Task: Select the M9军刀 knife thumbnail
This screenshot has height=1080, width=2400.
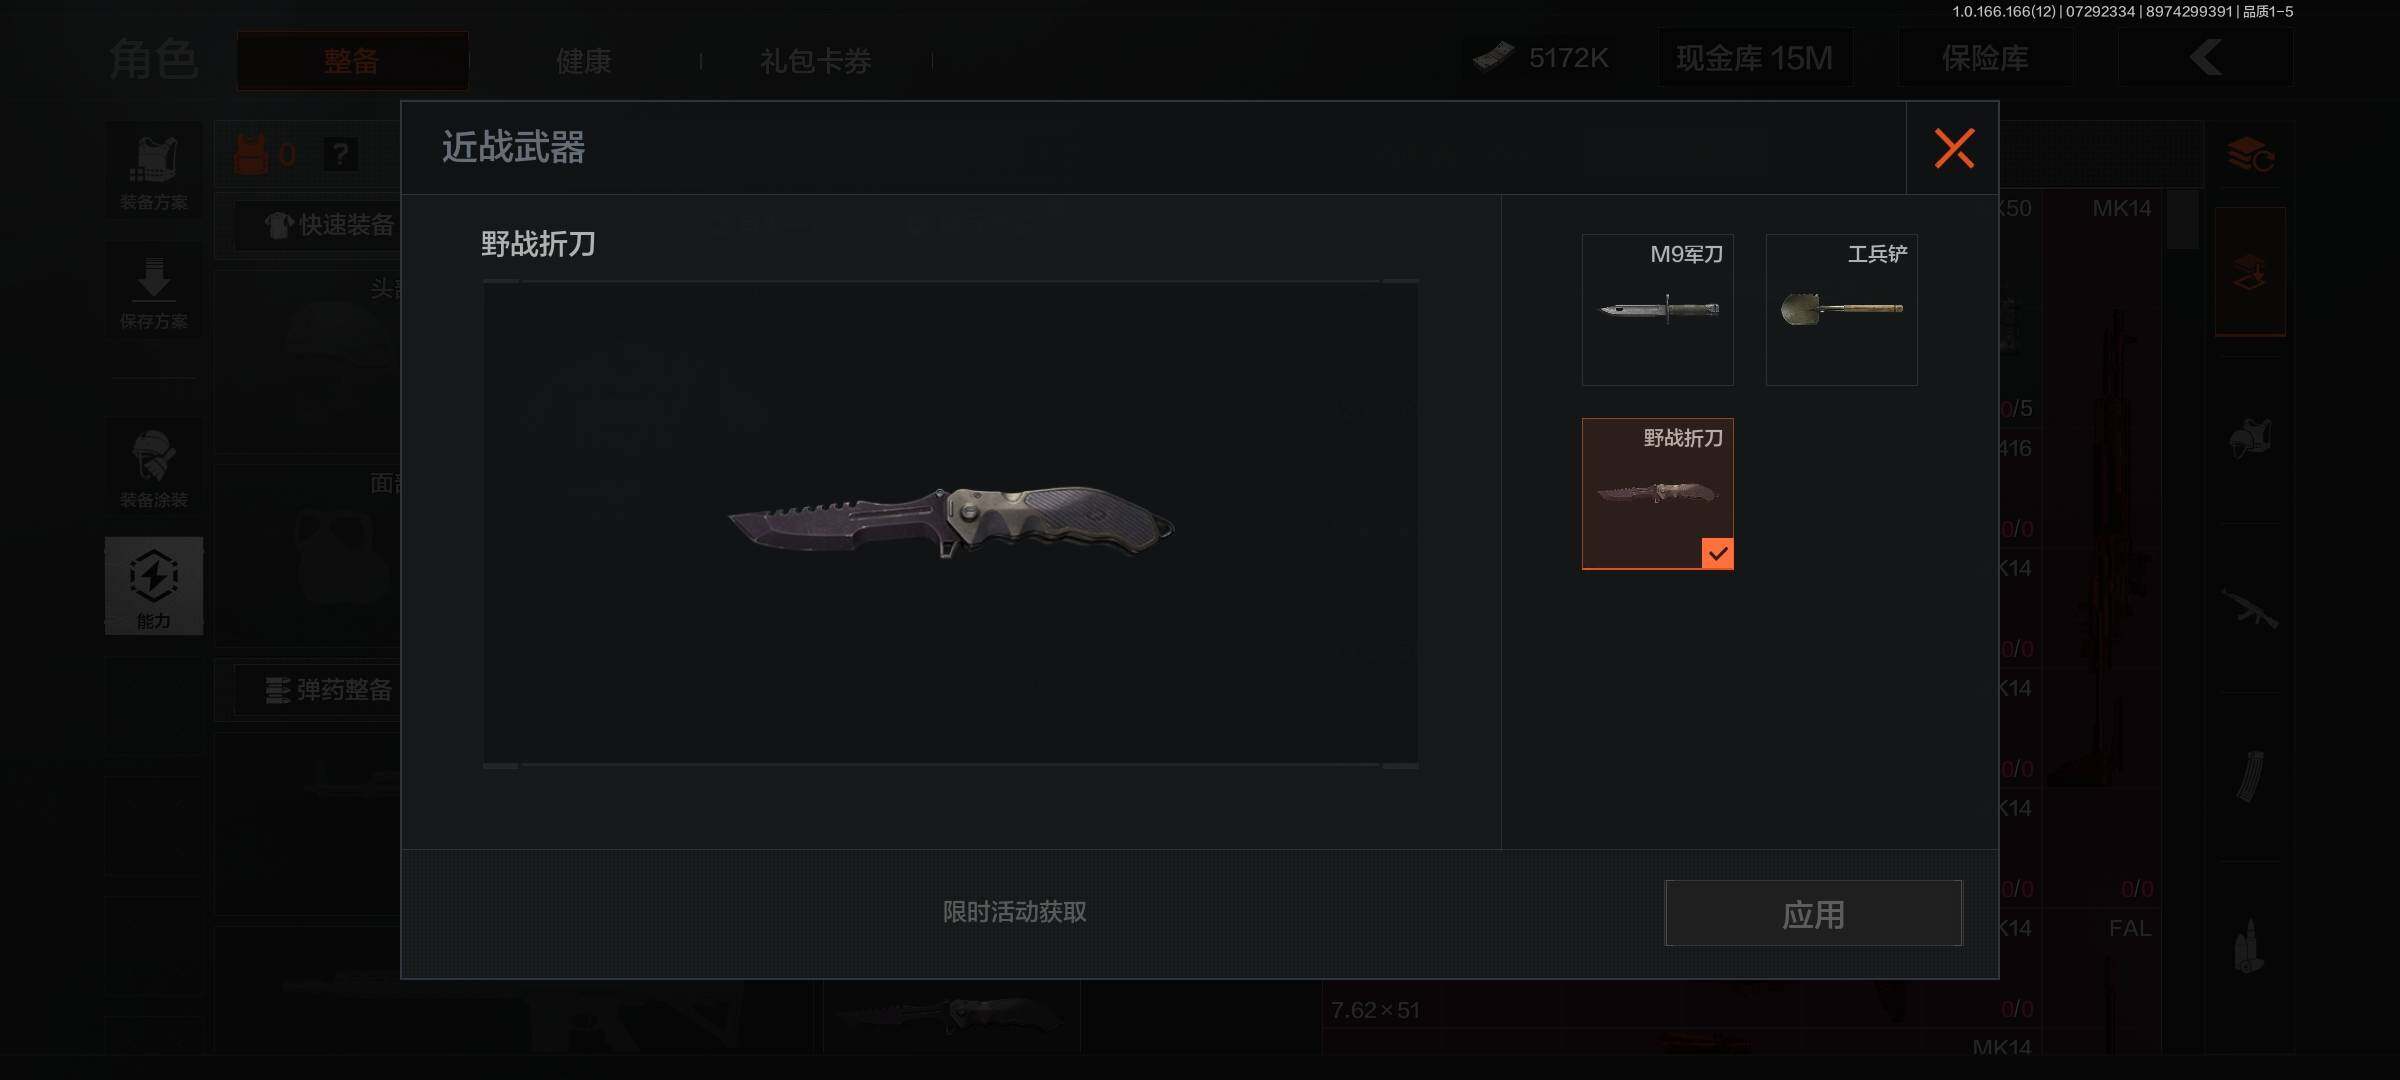Action: click(x=1657, y=310)
